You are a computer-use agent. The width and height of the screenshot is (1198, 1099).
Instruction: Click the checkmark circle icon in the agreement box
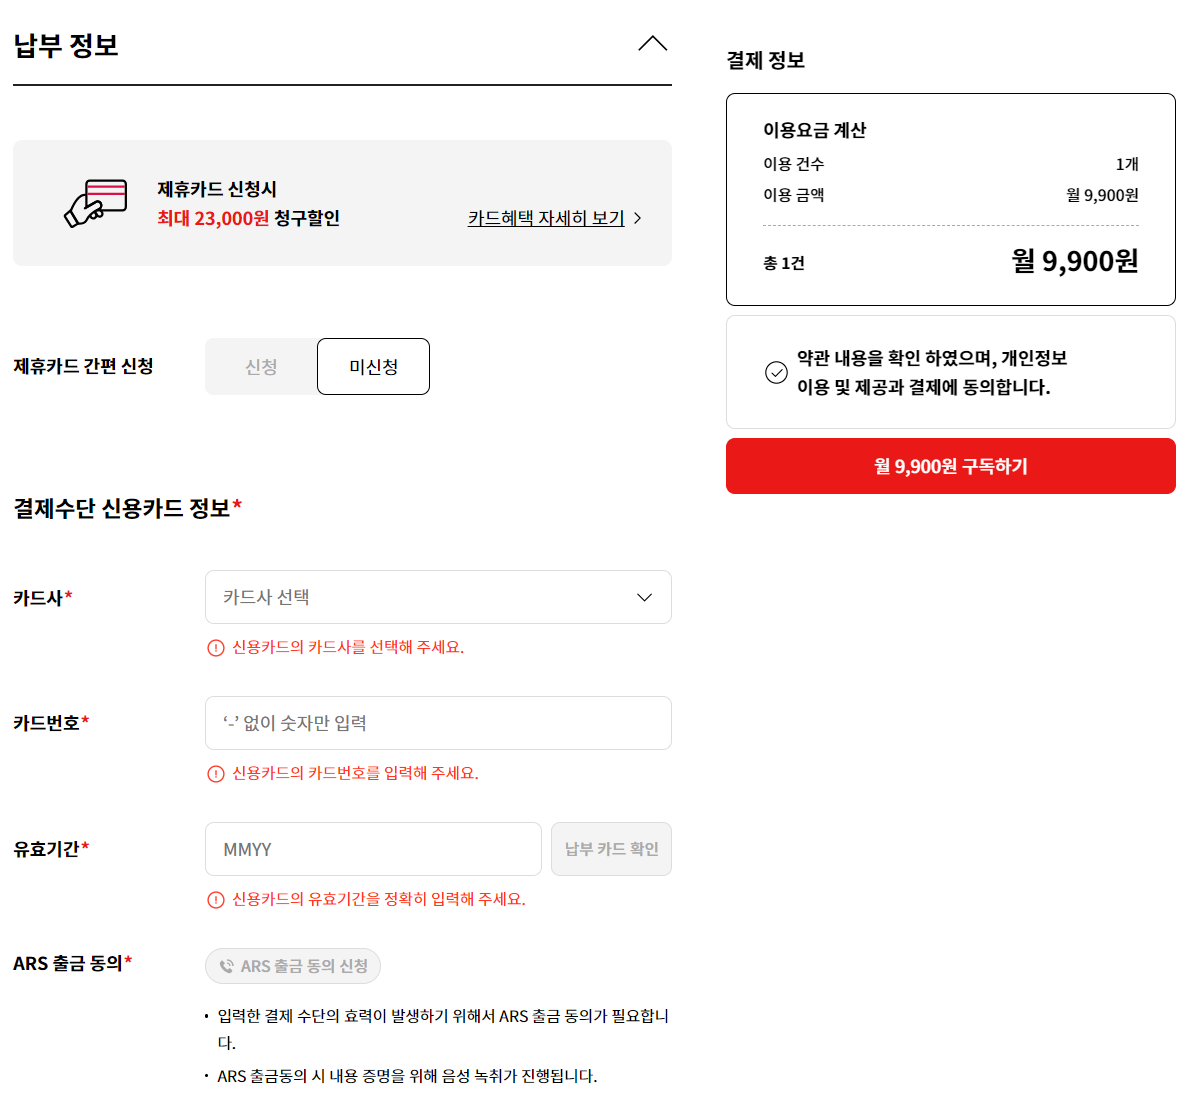tap(776, 372)
